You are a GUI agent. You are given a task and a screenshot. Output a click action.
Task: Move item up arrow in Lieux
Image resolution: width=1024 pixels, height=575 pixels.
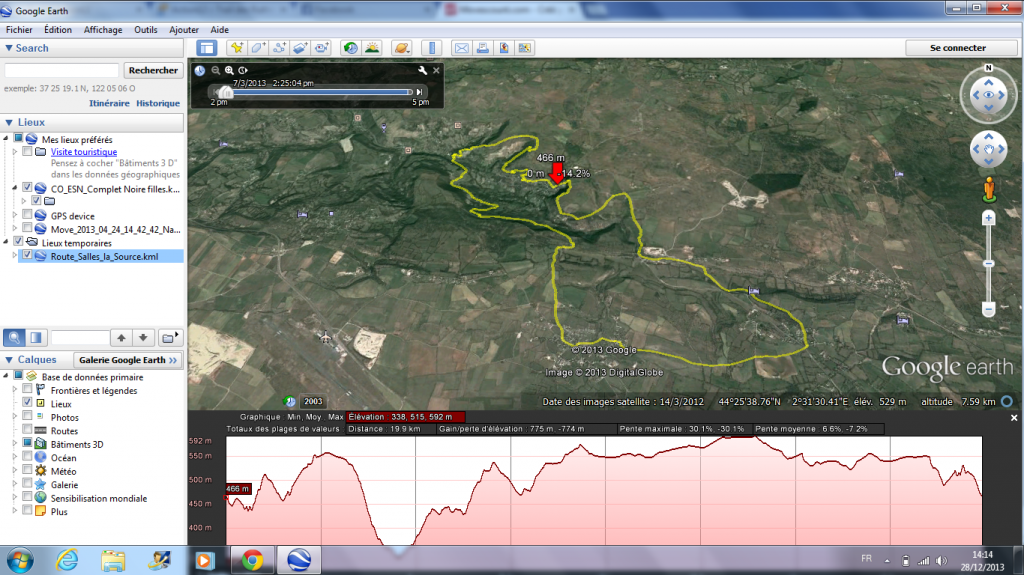(121, 337)
